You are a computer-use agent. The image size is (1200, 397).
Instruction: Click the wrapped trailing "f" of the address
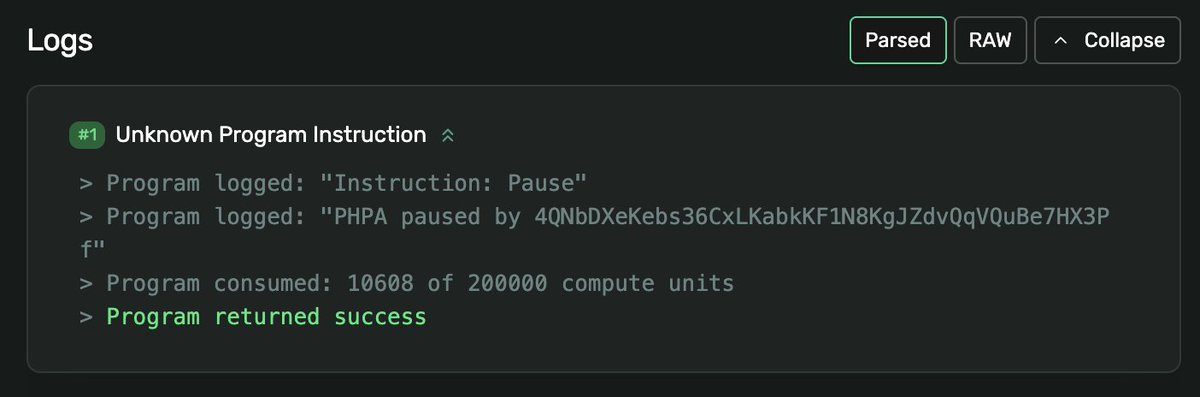(x=86, y=250)
